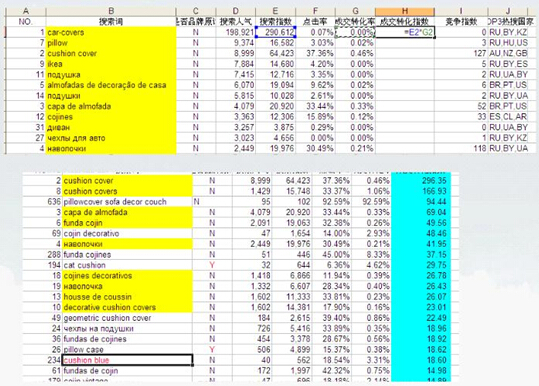Viewport: 539px width, 386px height.
Task: Select column A header
Action: (25, 12)
